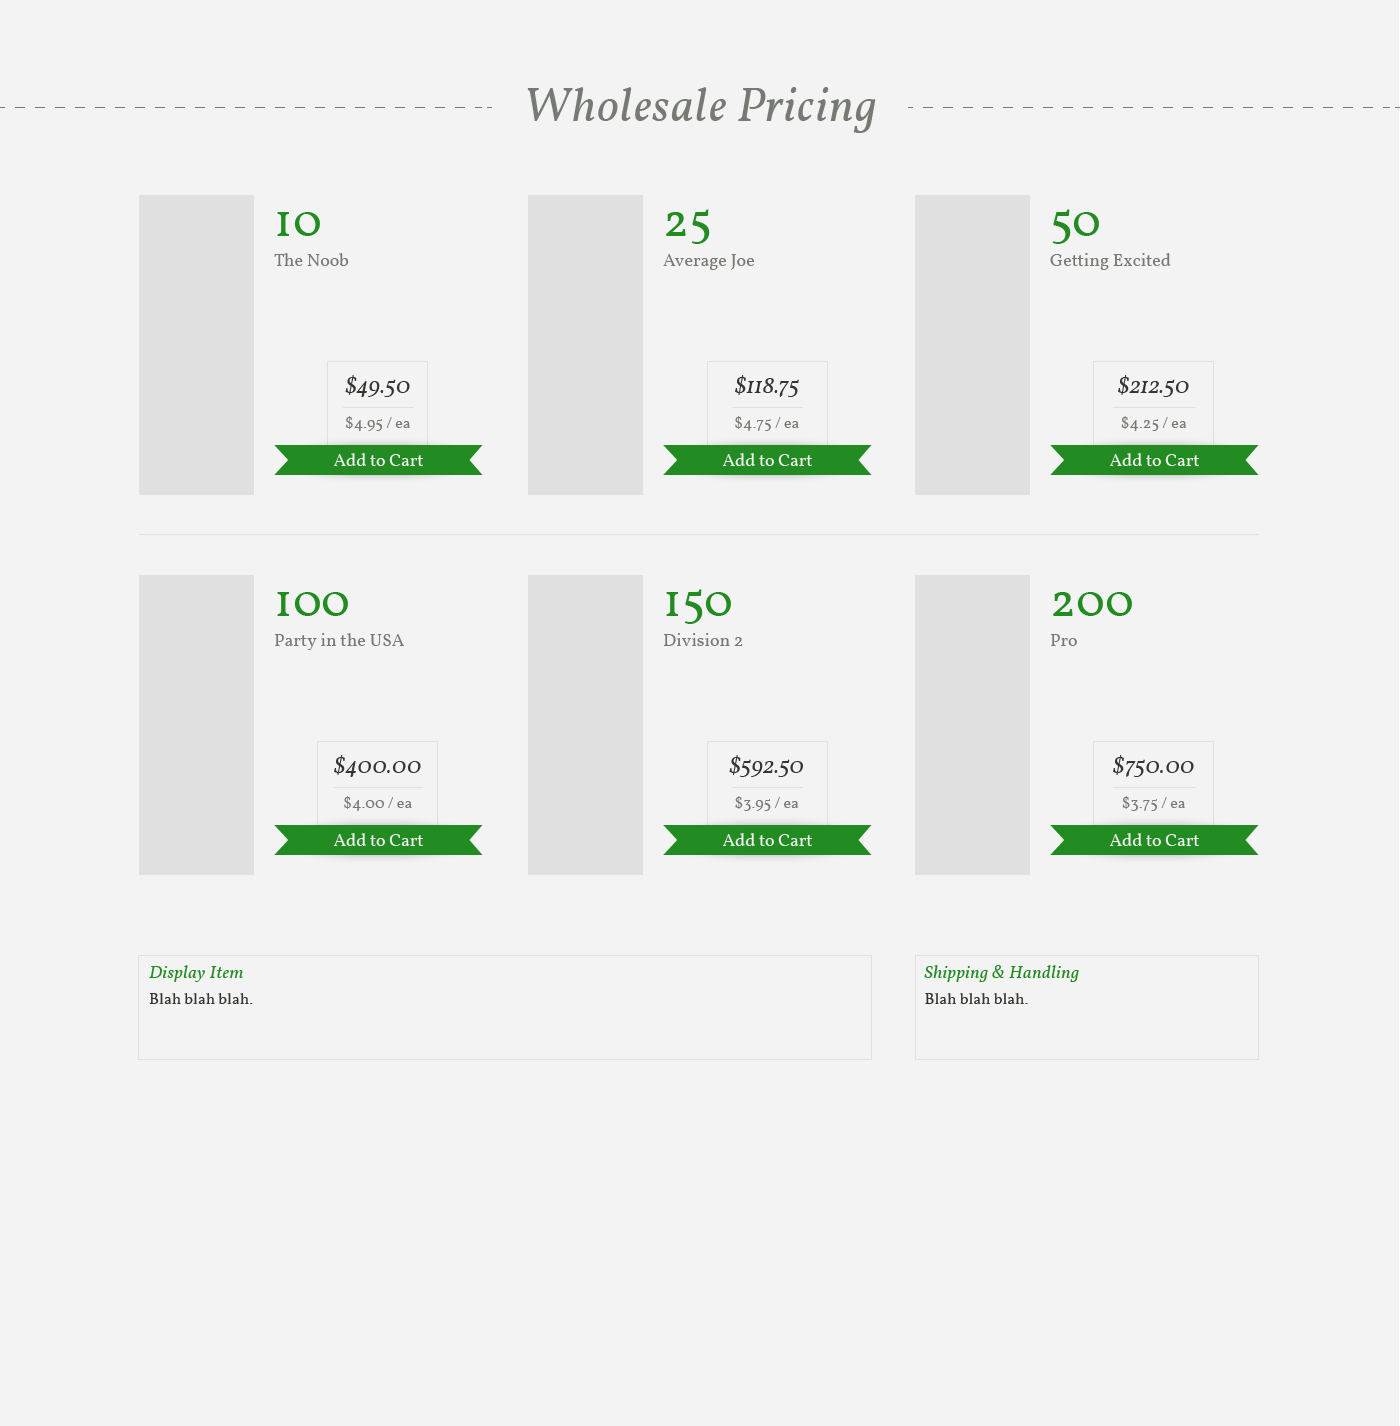Click the $49.50 price box
The height and width of the screenshot is (1426, 1400).
pyautogui.click(x=377, y=403)
